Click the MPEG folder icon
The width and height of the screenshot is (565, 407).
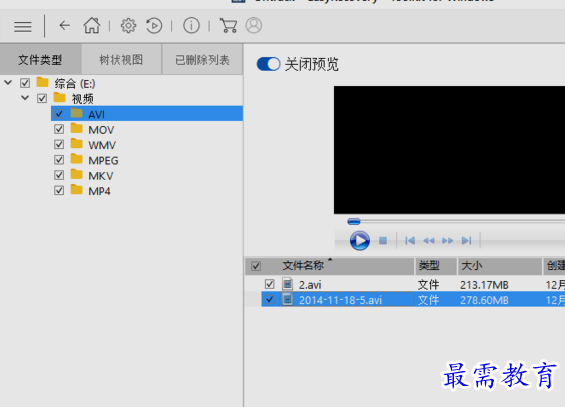click(x=76, y=159)
